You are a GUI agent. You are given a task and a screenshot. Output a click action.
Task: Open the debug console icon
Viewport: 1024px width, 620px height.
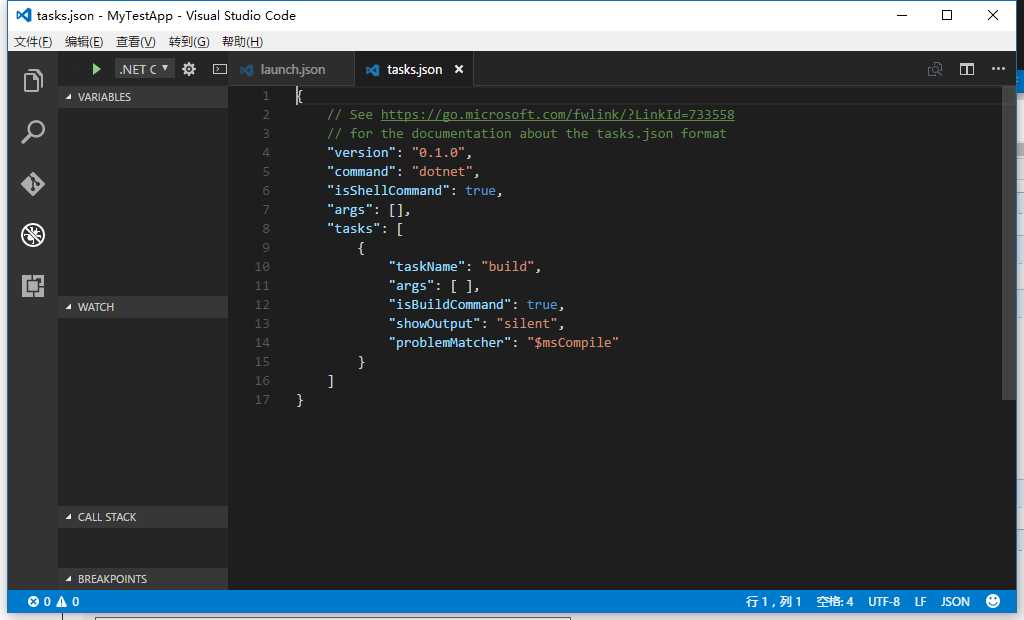pyautogui.click(x=220, y=69)
